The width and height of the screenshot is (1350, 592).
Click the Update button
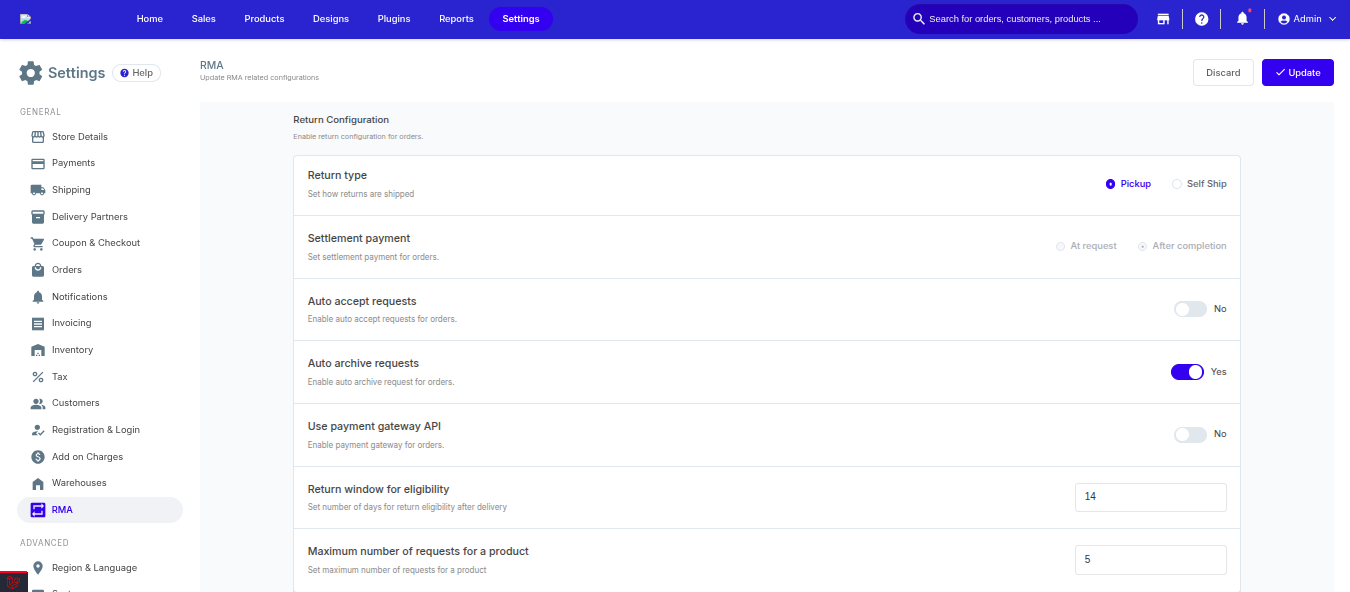[x=1298, y=73]
